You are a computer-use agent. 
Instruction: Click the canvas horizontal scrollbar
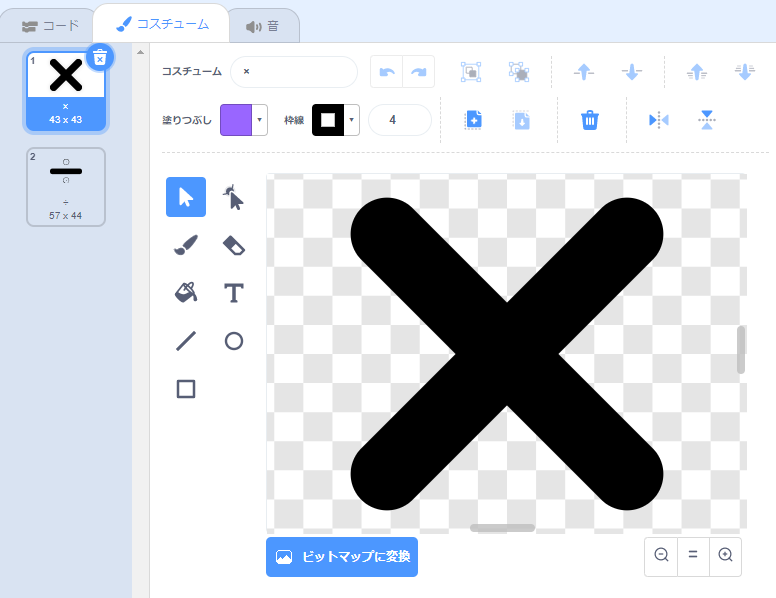[502, 528]
